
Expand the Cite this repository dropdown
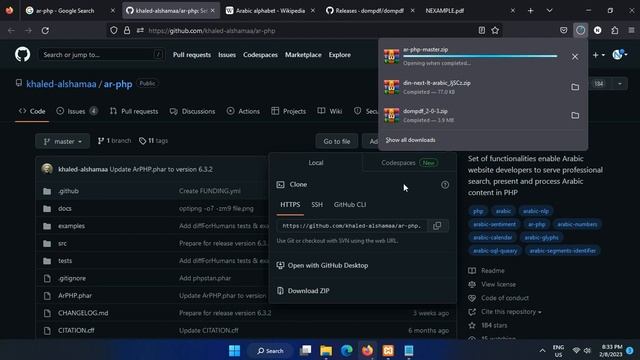coord(511,312)
